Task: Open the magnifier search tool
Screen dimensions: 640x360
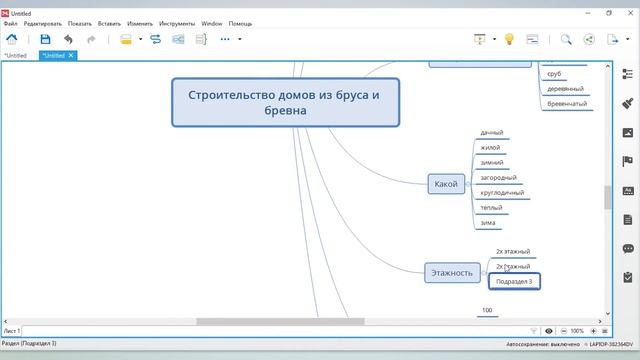Action: click(x=566, y=39)
